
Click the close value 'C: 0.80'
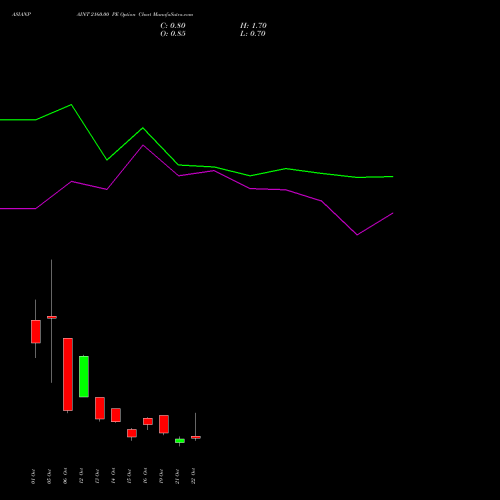pos(173,26)
